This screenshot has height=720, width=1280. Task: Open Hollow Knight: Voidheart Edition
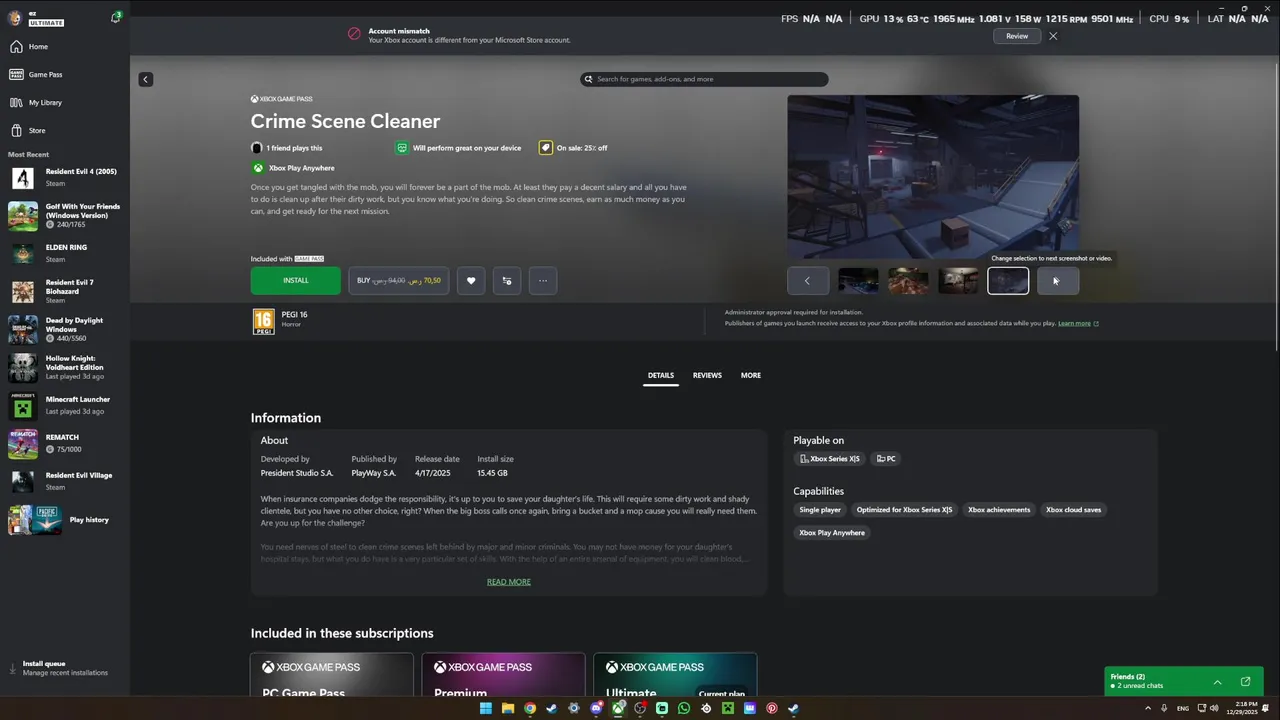pos(65,367)
